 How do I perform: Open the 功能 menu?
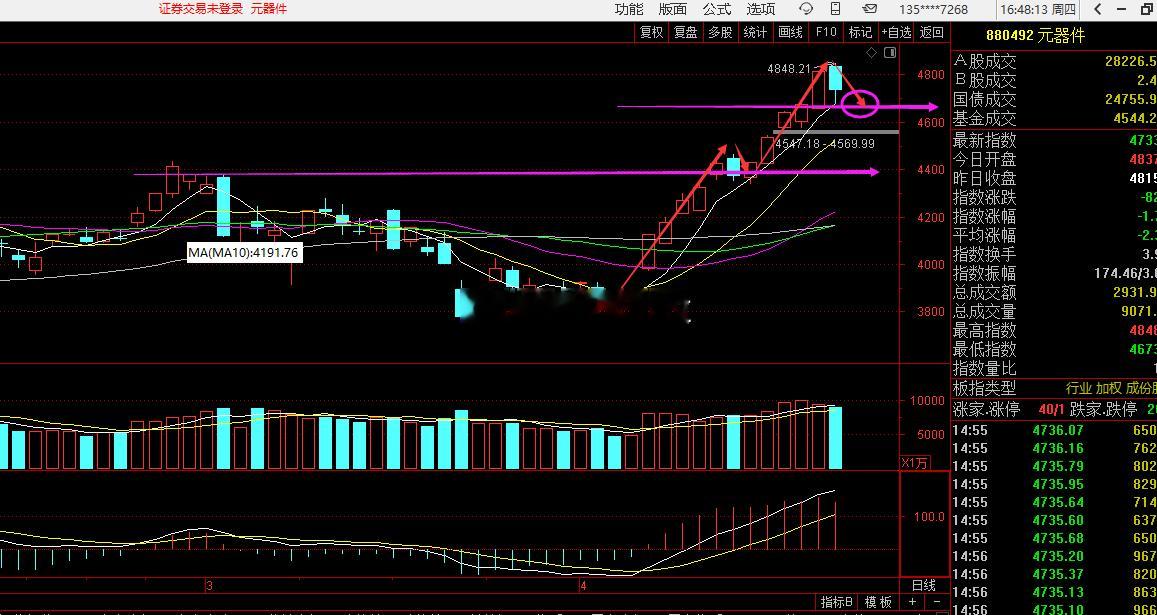[629, 9]
